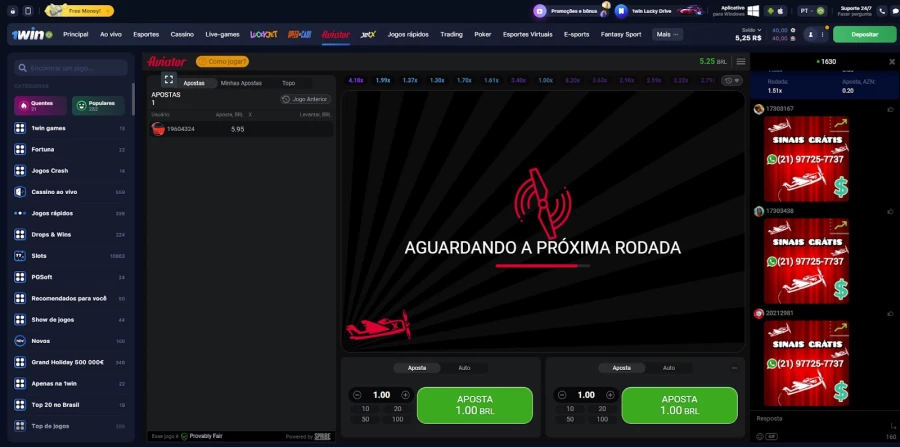900x447 pixels.
Task: Click the Apple app icon
Action: tap(782, 11)
